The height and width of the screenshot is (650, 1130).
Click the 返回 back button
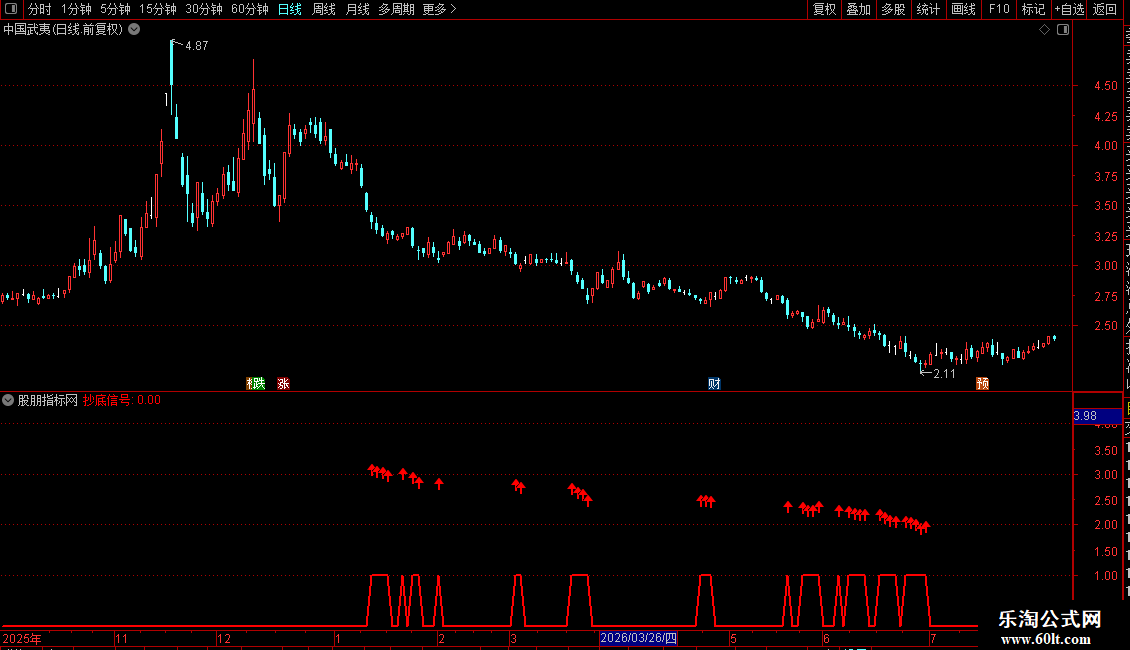click(1105, 9)
